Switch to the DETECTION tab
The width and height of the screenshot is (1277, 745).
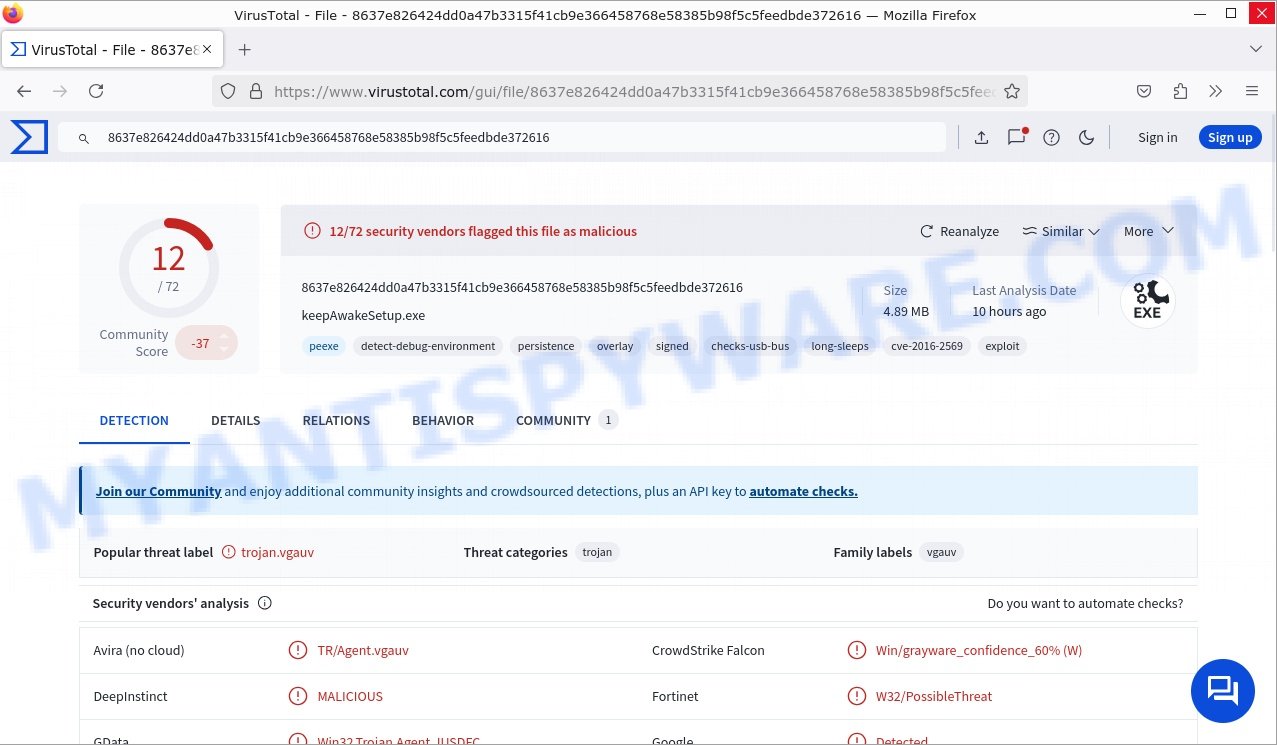tap(134, 420)
